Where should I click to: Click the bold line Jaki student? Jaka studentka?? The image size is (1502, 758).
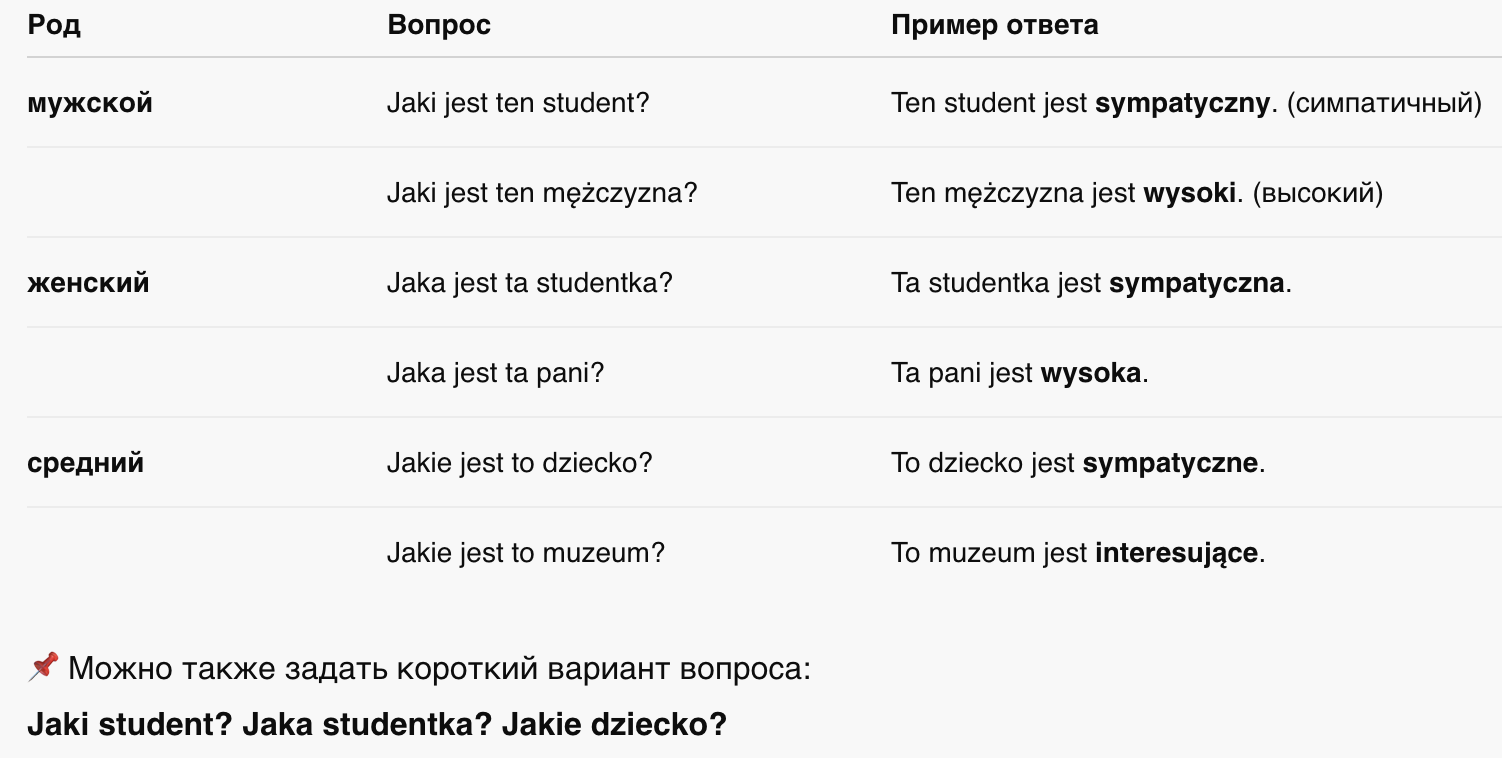(x=260, y=724)
